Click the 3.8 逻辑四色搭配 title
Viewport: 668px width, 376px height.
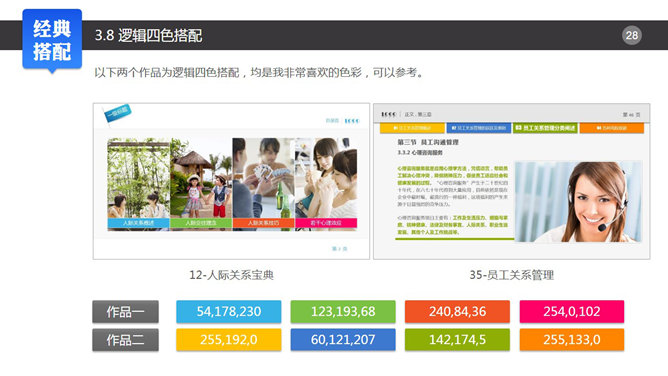click(x=148, y=35)
